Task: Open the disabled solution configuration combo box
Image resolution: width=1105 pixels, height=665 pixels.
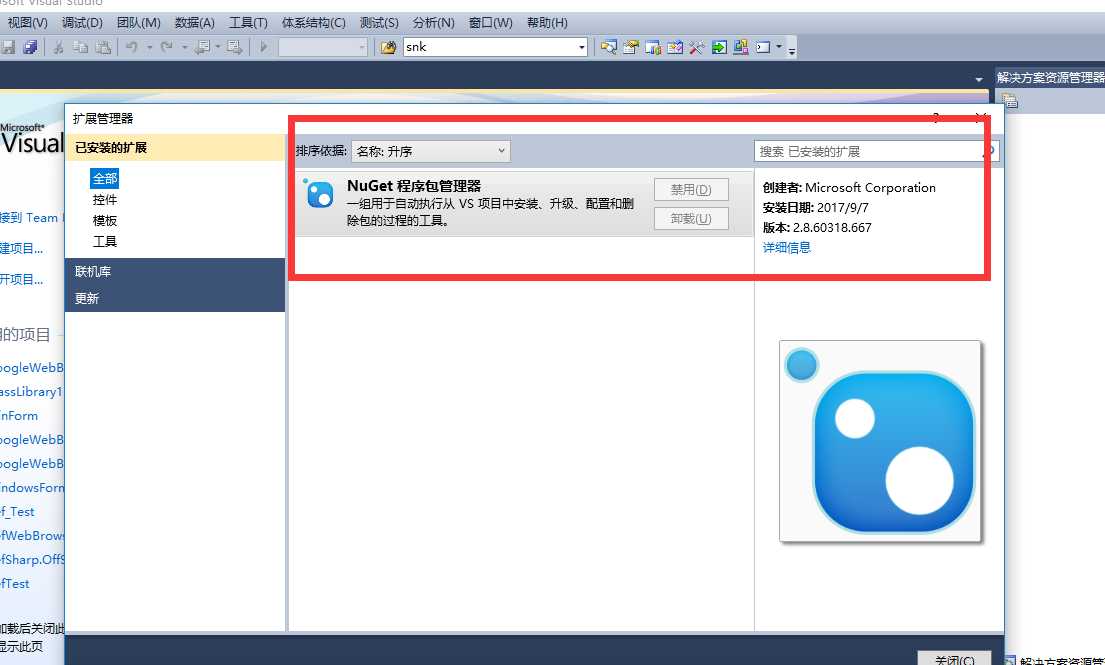Action: 323,47
